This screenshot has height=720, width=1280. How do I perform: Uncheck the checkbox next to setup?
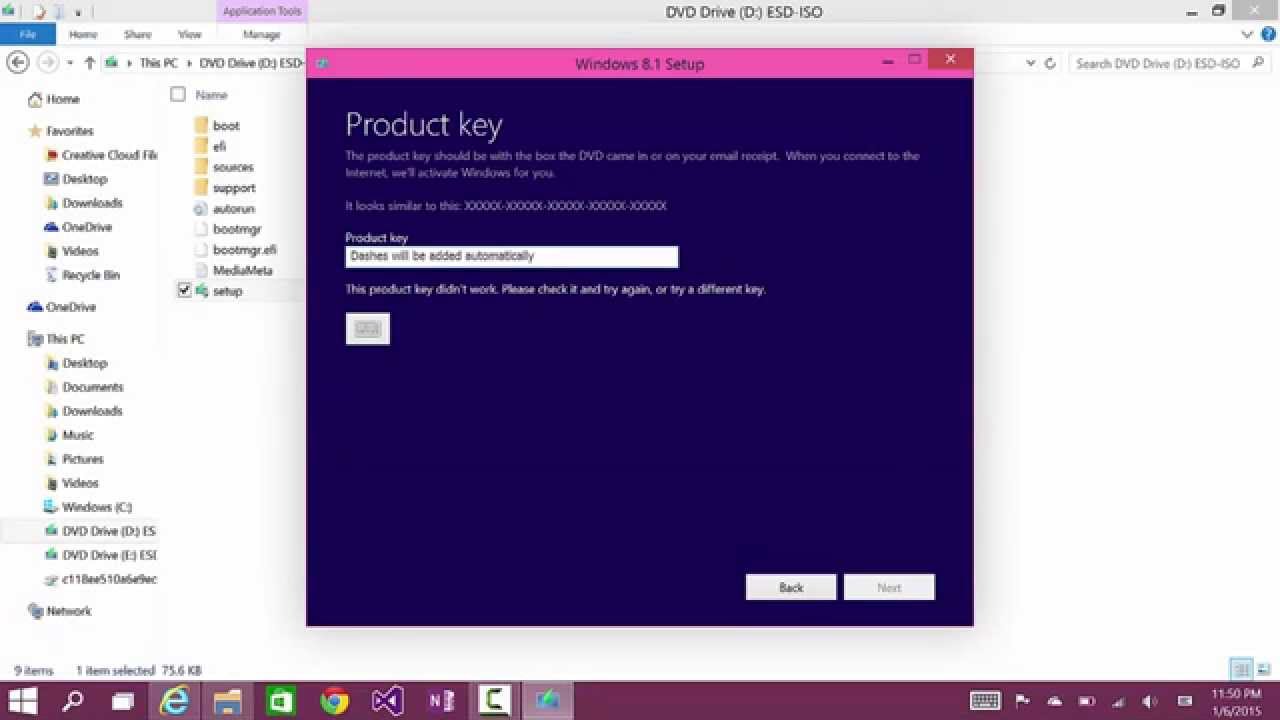tap(184, 290)
